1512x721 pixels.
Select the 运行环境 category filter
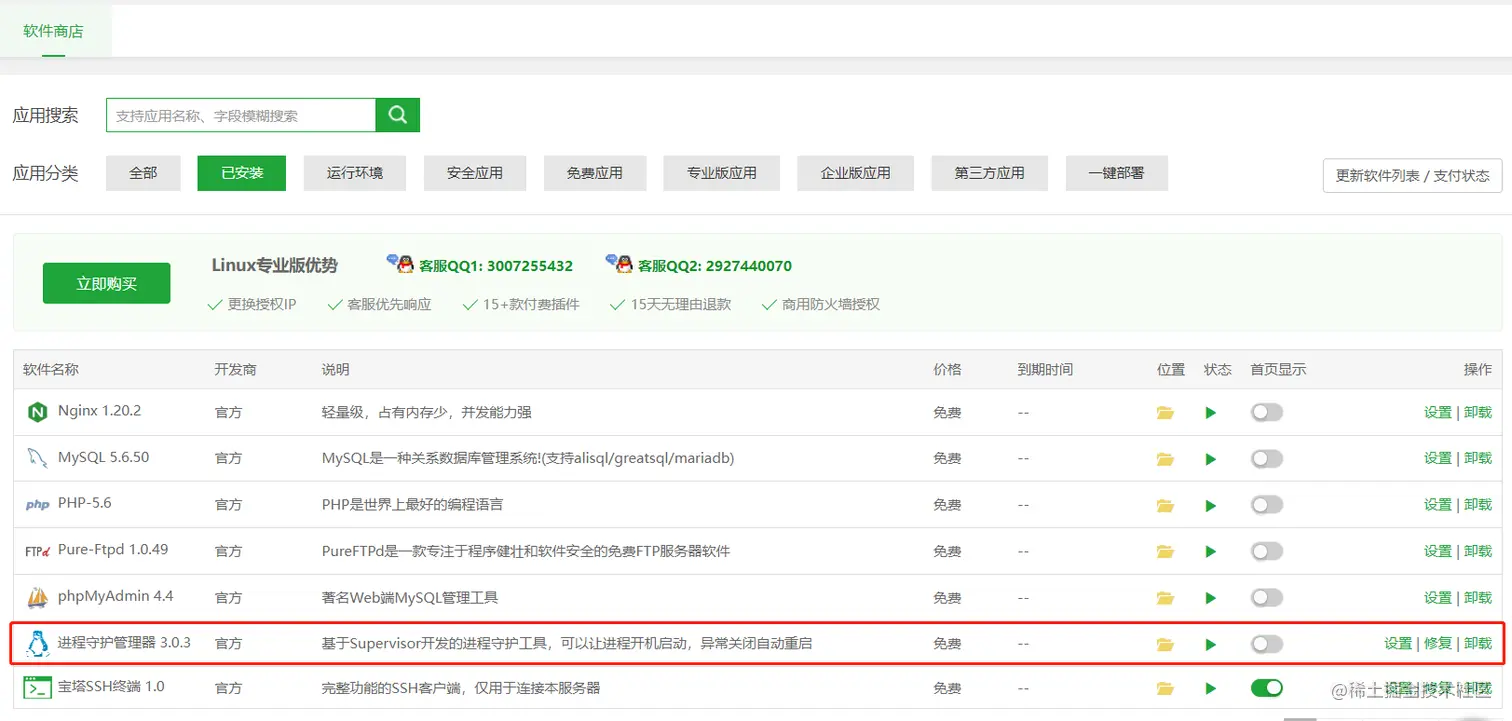[x=355, y=173]
